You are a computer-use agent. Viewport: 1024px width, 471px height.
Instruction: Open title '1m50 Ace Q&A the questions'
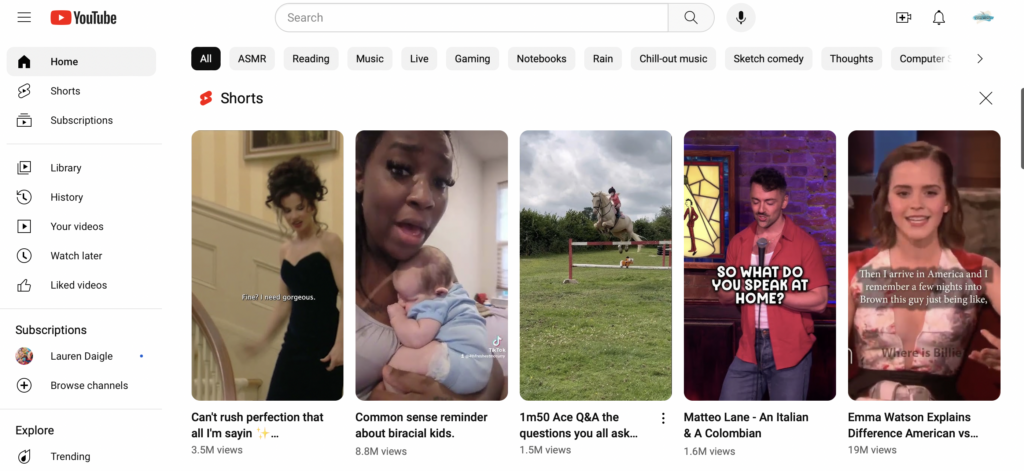[x=579, y=425]
